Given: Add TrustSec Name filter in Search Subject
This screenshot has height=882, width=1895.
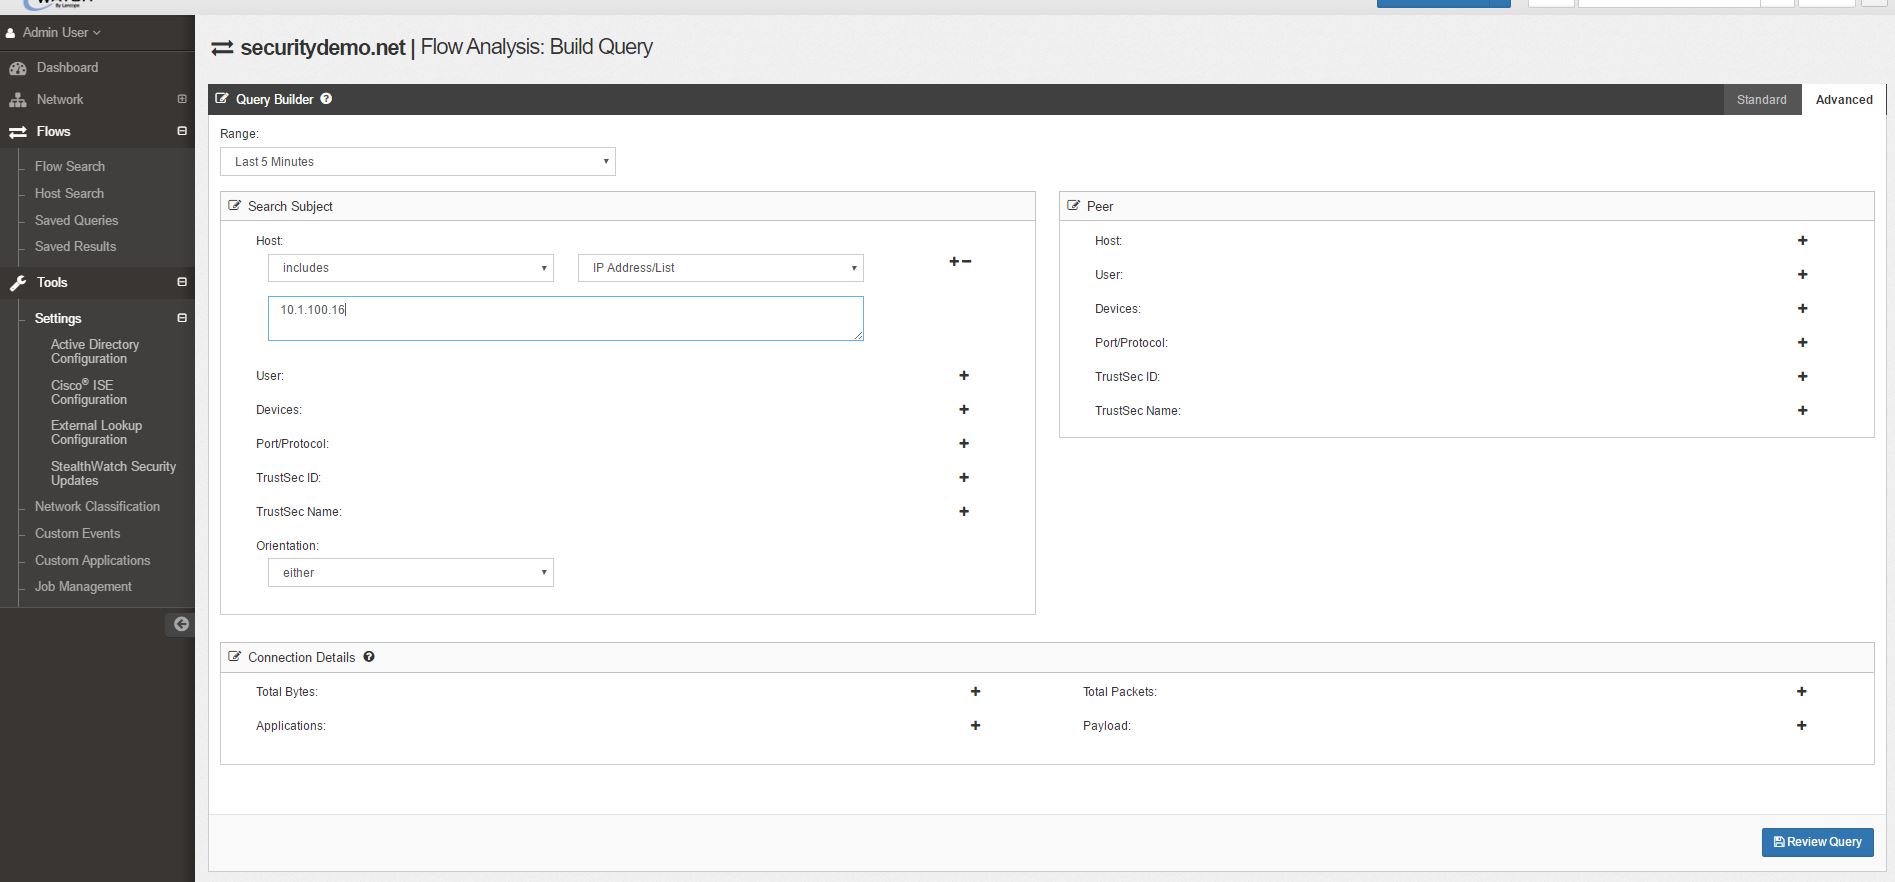Looking at the screenshot, I should pos(964,512).
